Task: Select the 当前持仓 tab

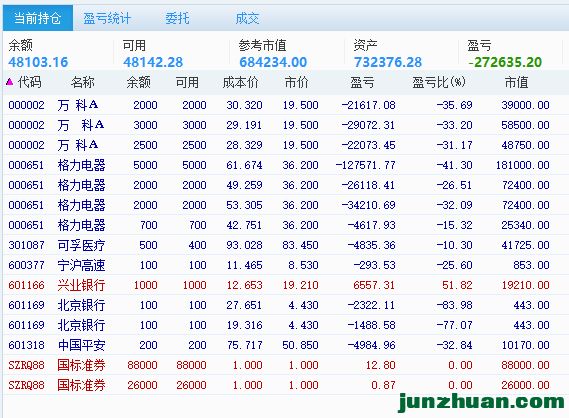Action: (38, 18)
